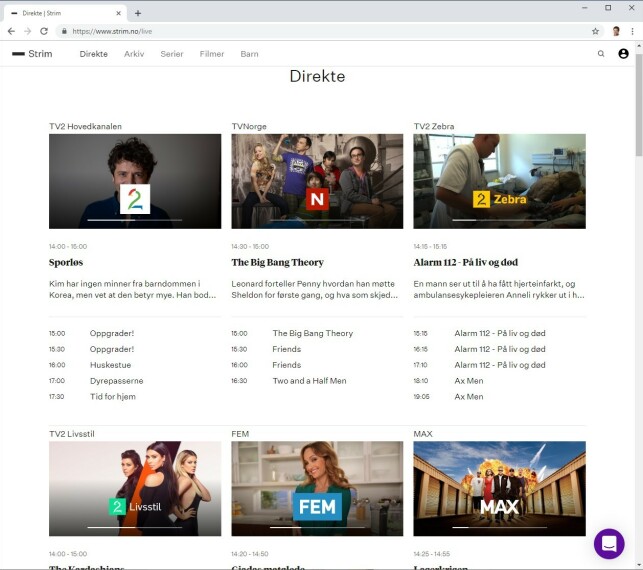Select the Direkte | Strim browser tab
643x570 pixels.
pos(66,13)
